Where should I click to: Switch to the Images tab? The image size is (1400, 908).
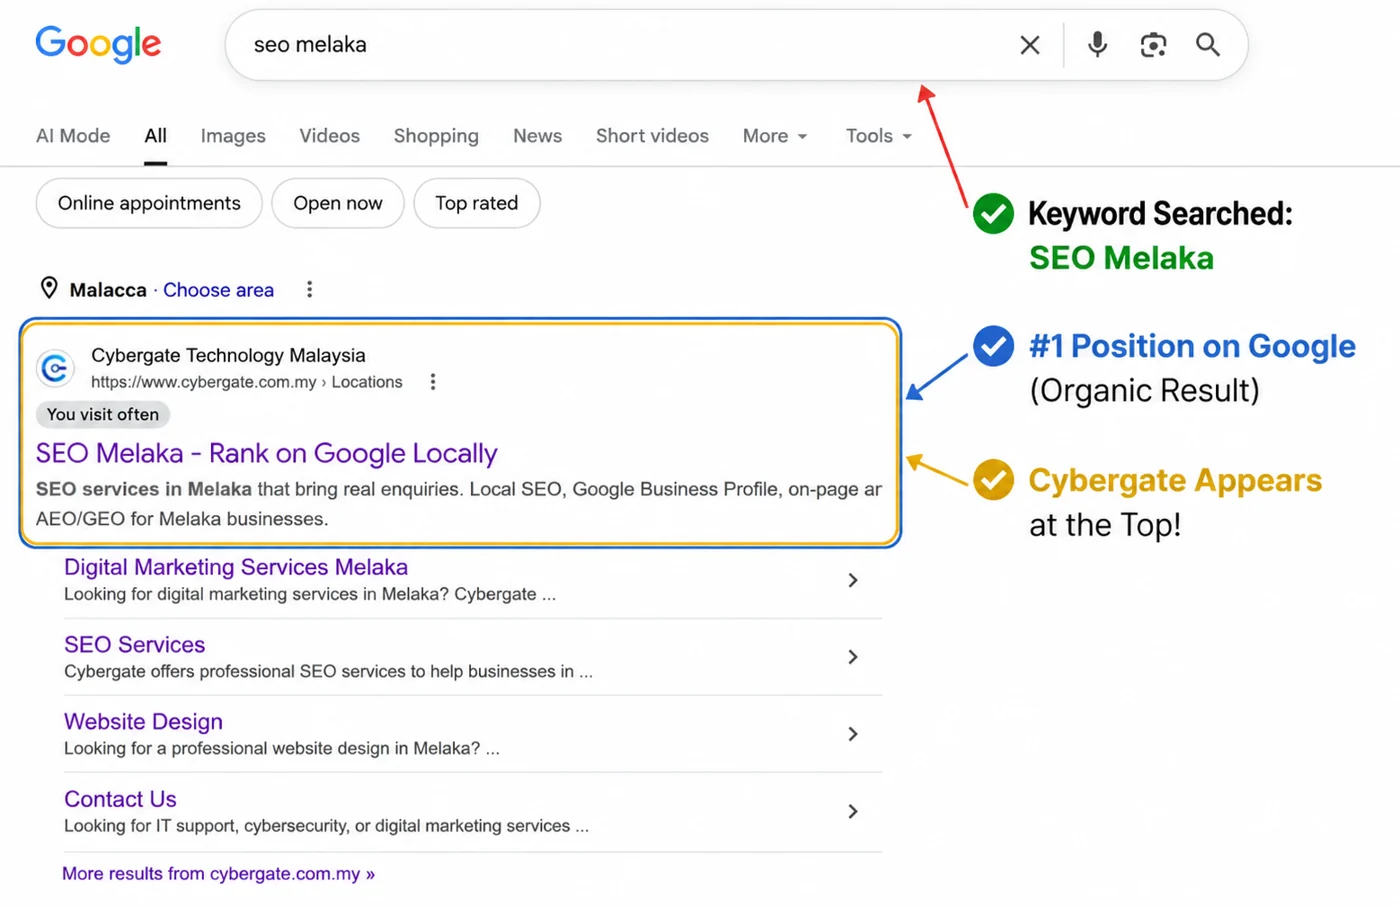233,136
